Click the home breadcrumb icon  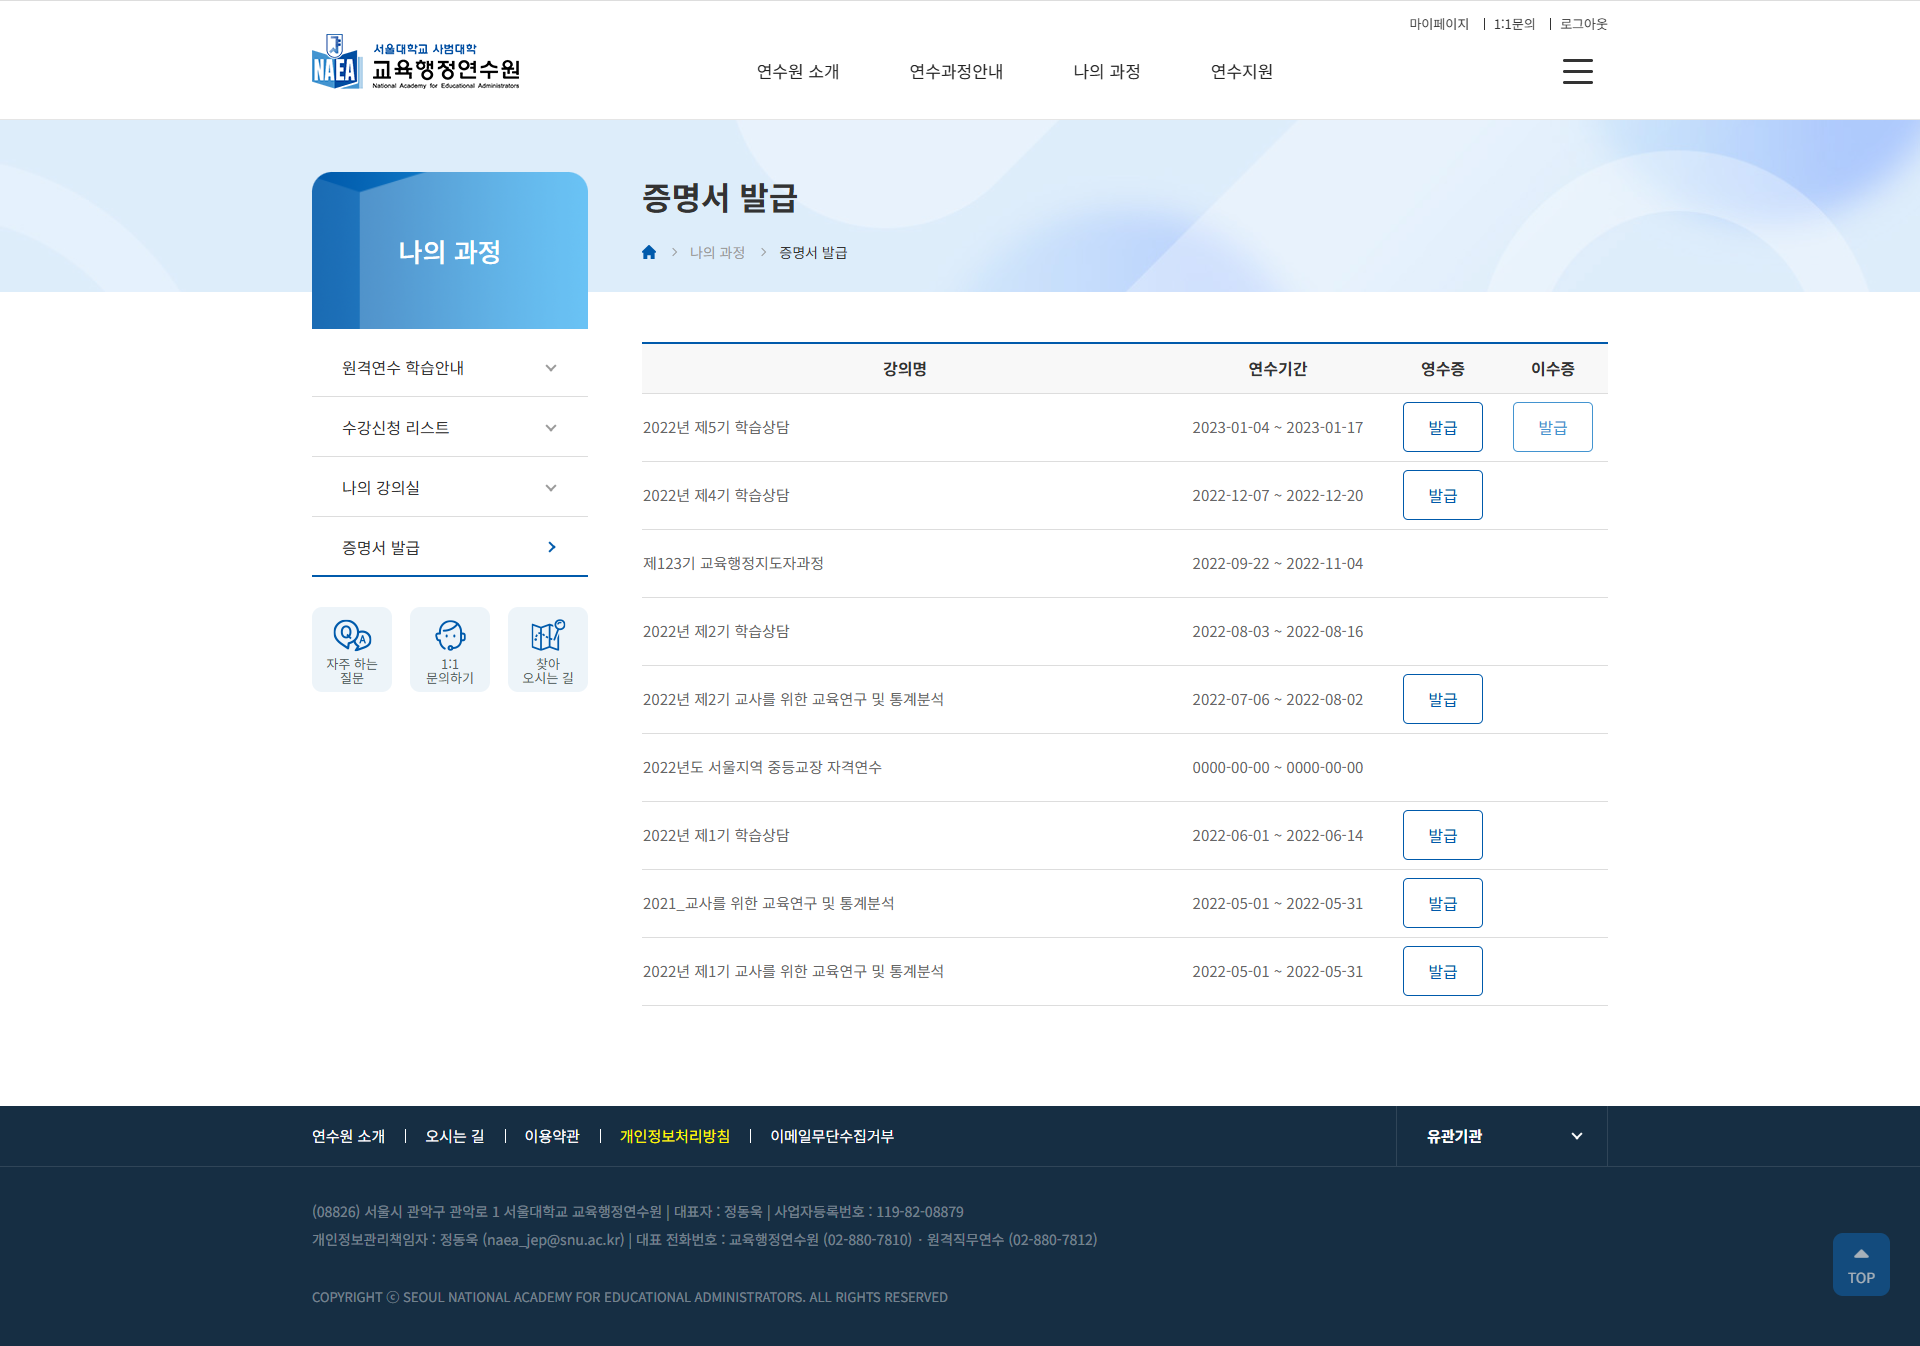pyautogui.click(x=649, y=252)
